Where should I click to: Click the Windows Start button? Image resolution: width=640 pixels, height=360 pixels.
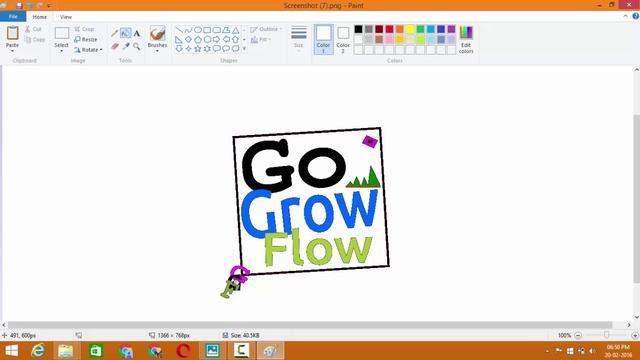click(11, 351)
